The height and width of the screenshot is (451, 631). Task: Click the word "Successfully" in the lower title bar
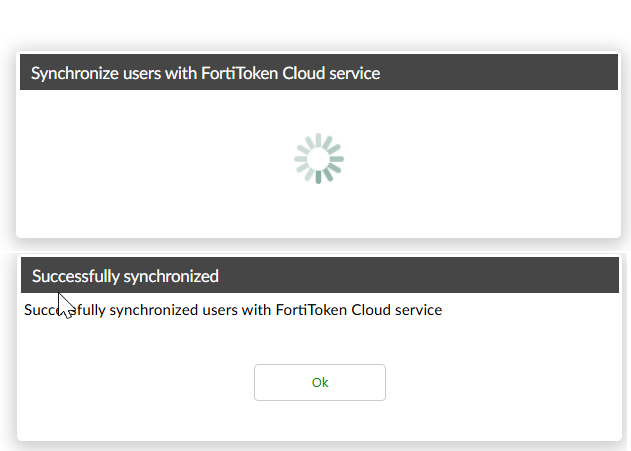77,276
